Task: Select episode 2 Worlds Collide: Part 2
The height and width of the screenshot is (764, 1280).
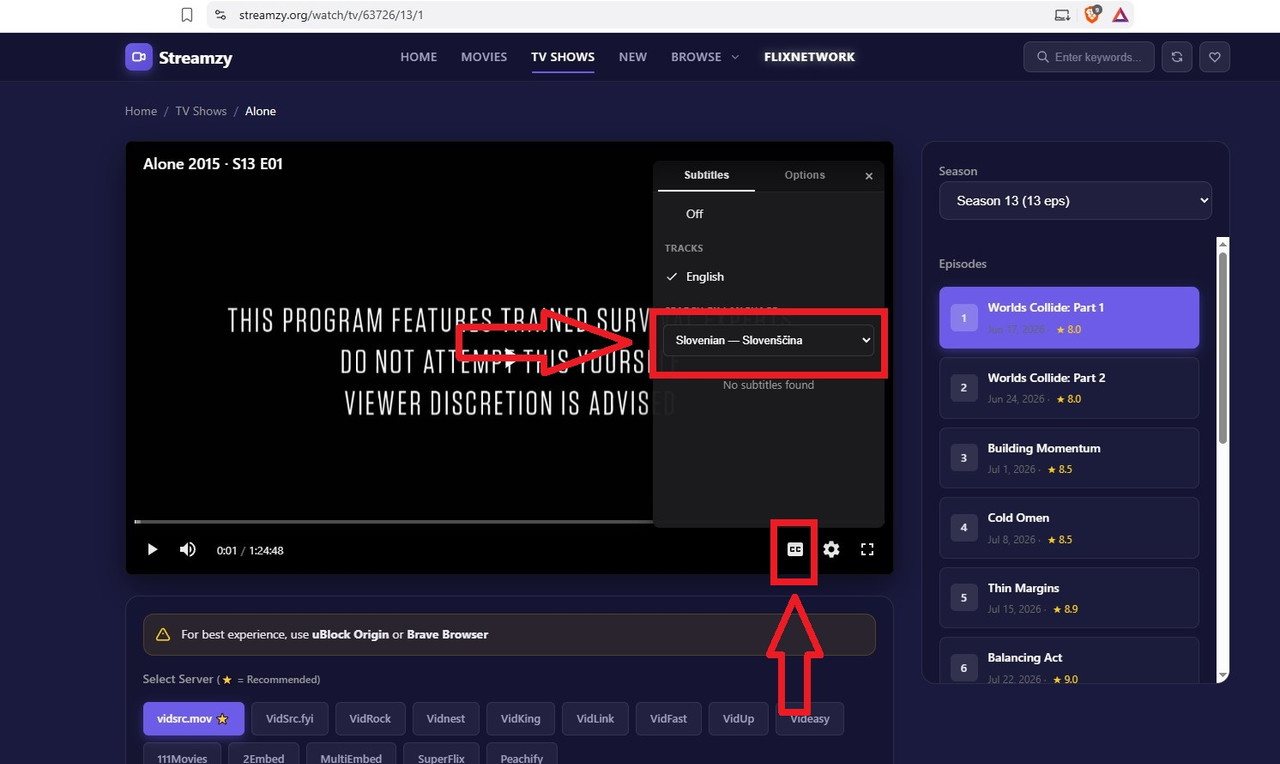Action: [1069, 388]
